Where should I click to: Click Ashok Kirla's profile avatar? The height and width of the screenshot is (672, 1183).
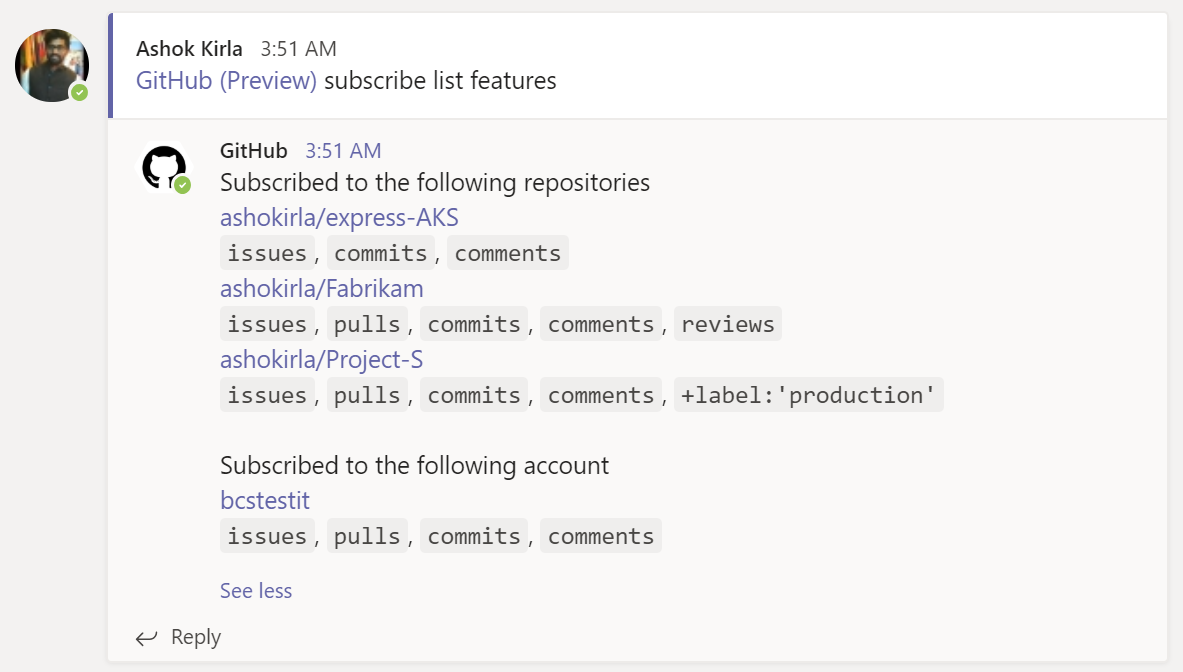click(52, 65)
